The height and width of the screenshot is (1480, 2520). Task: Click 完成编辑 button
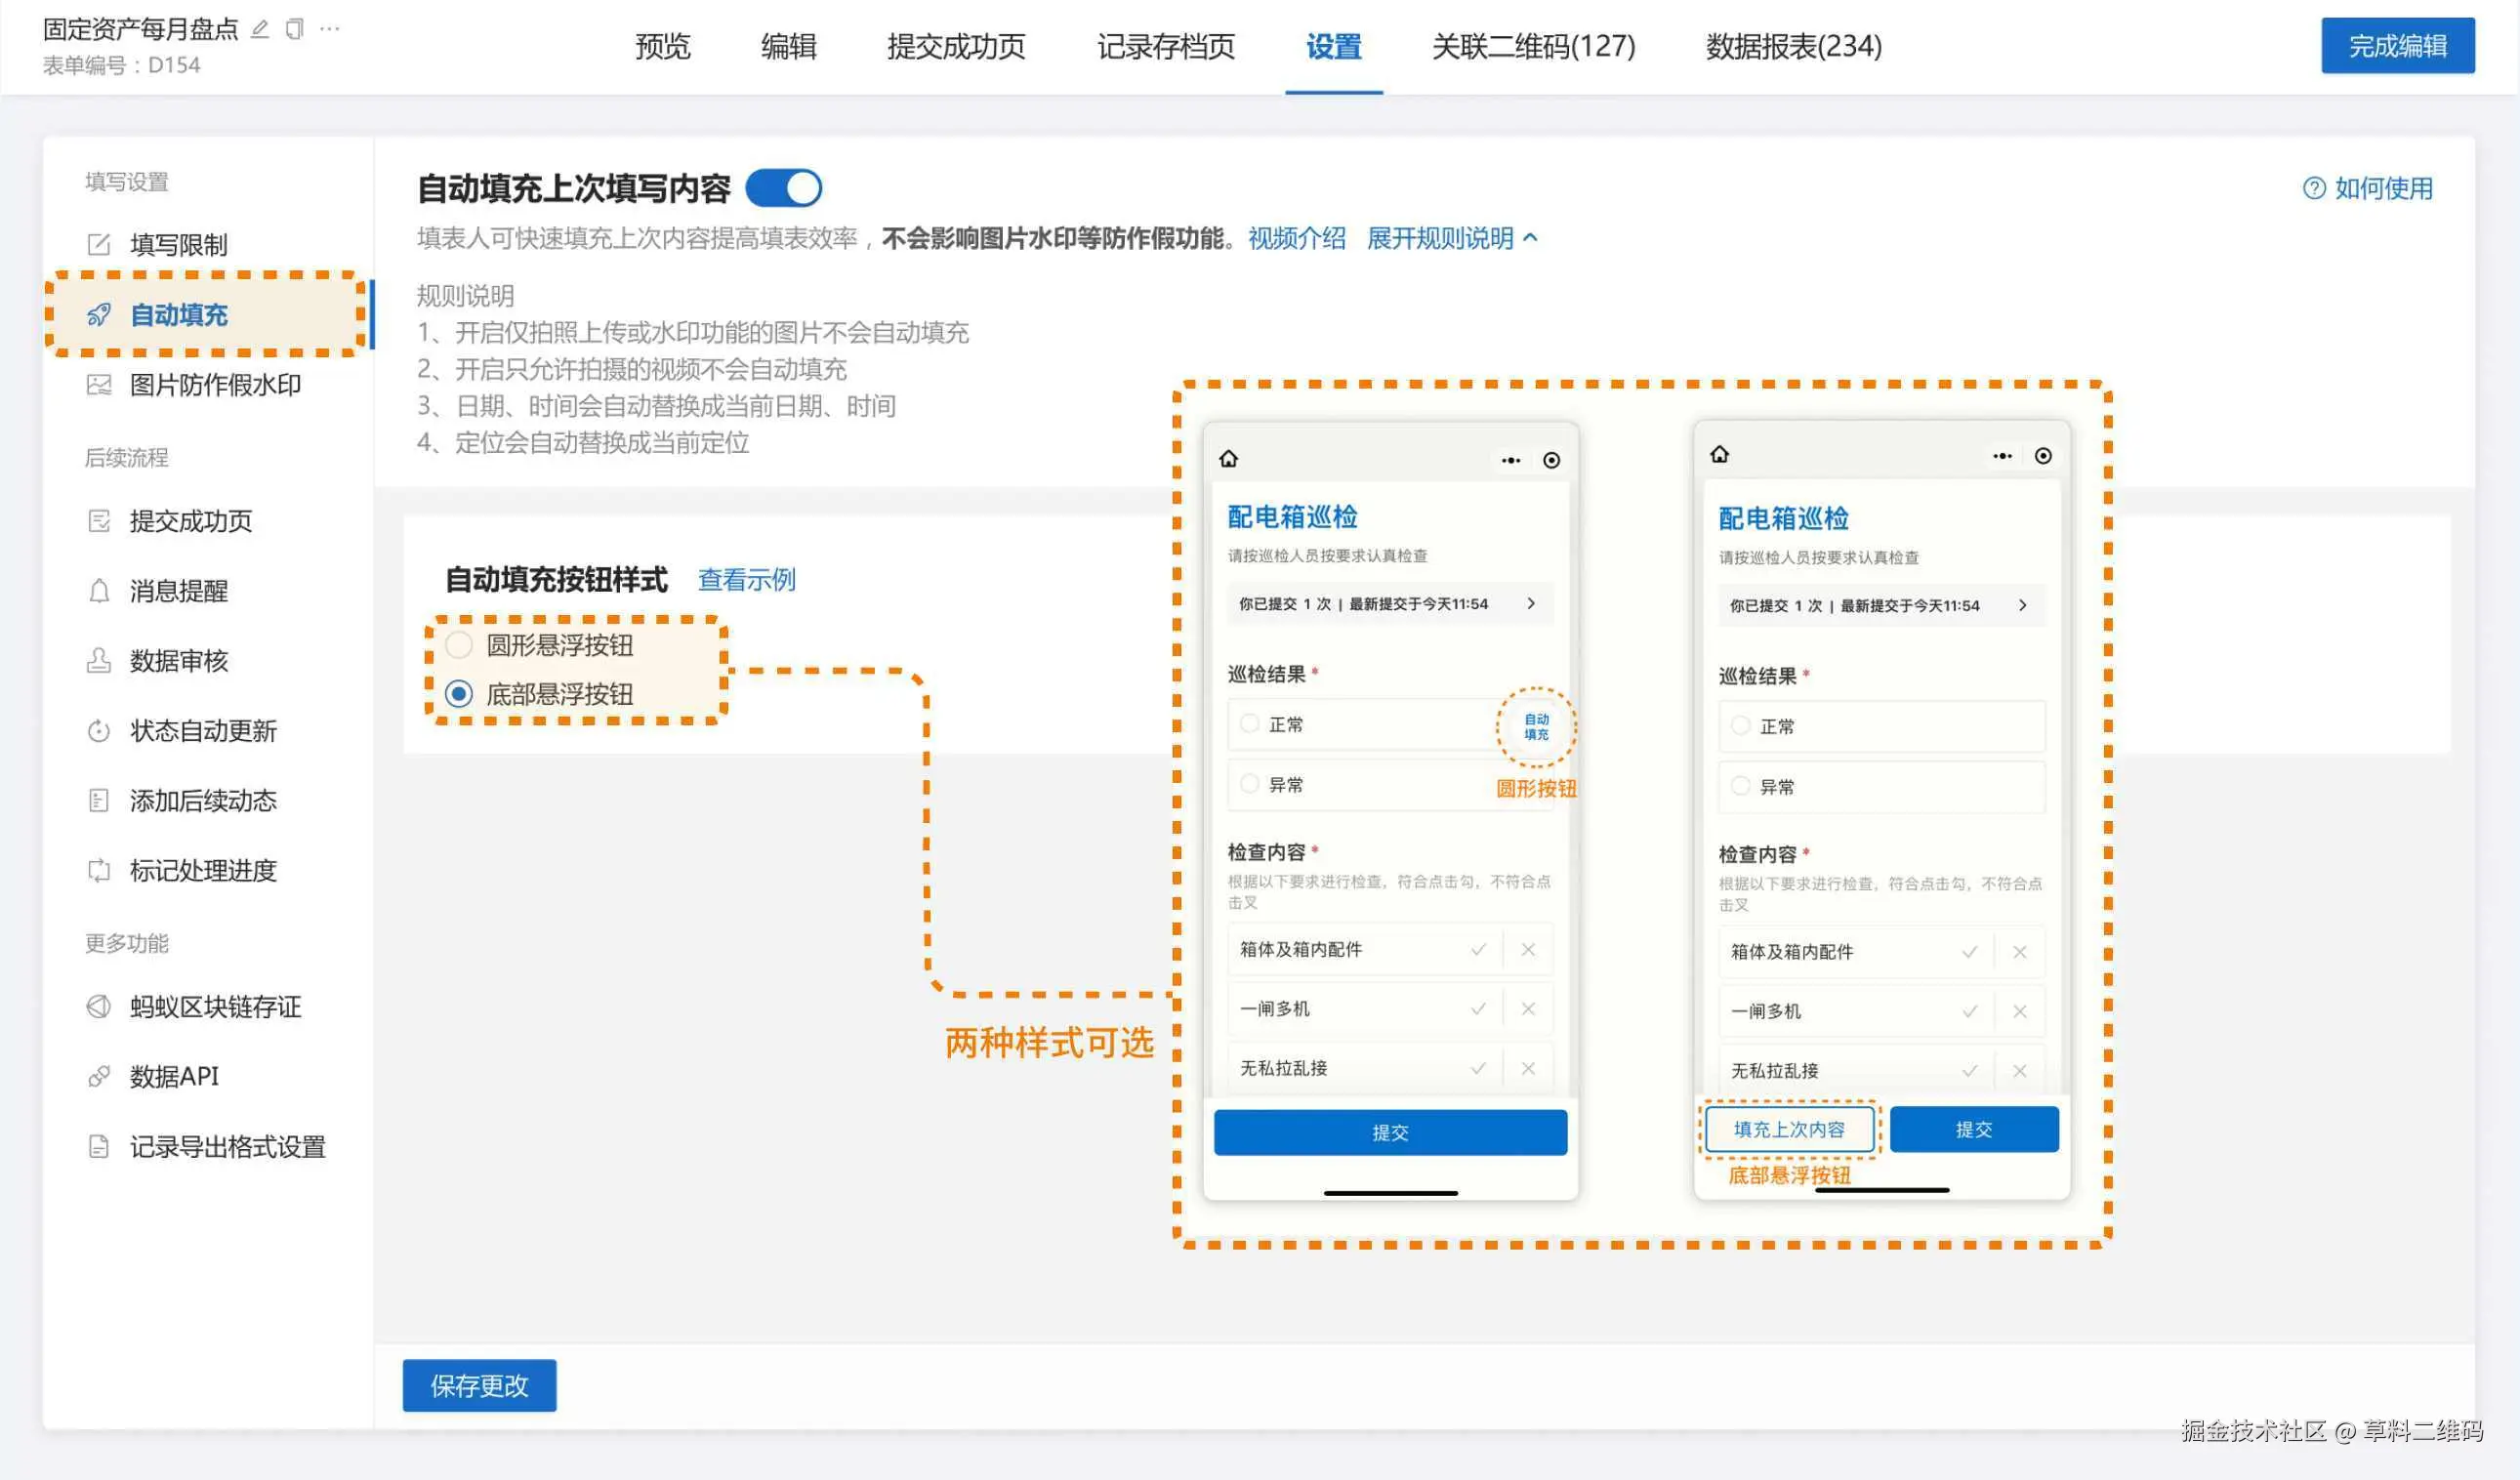tap(2397, 46)
